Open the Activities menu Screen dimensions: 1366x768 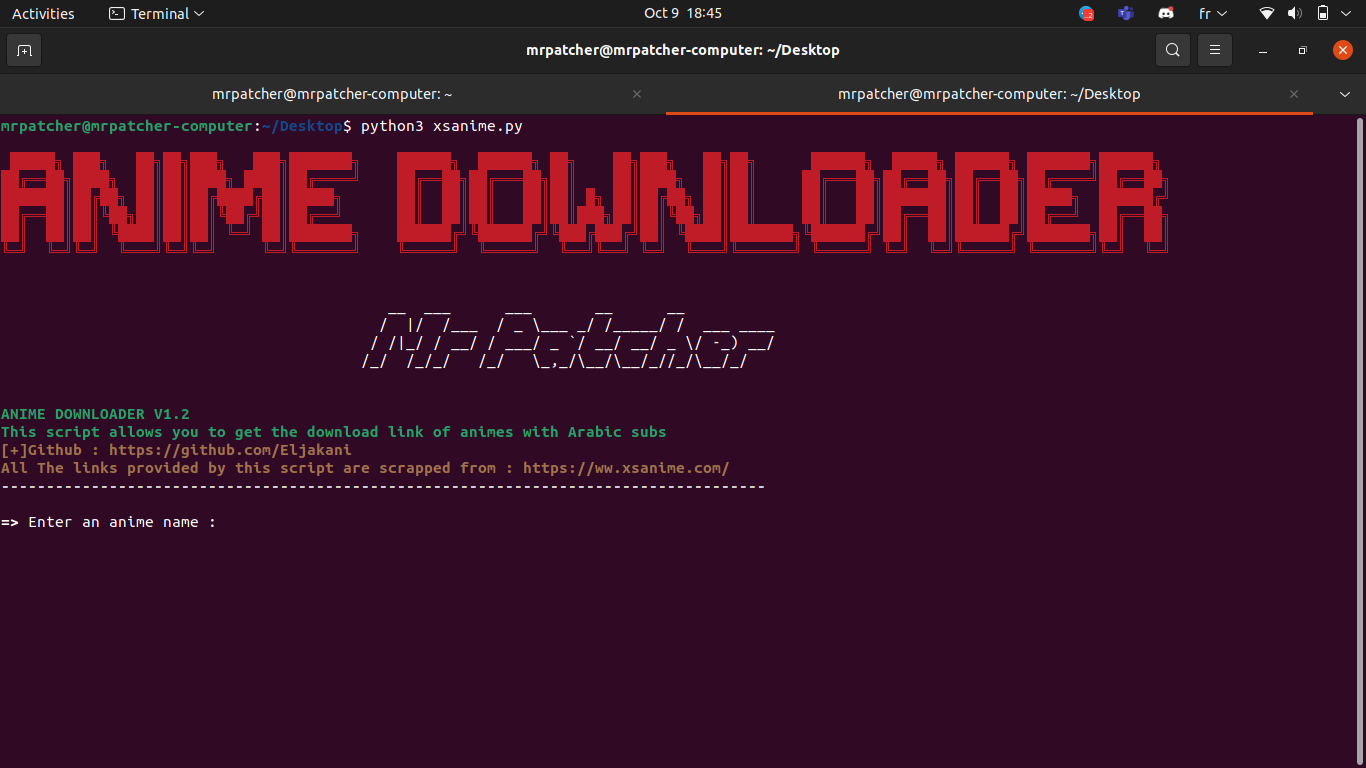click(43, 13)
